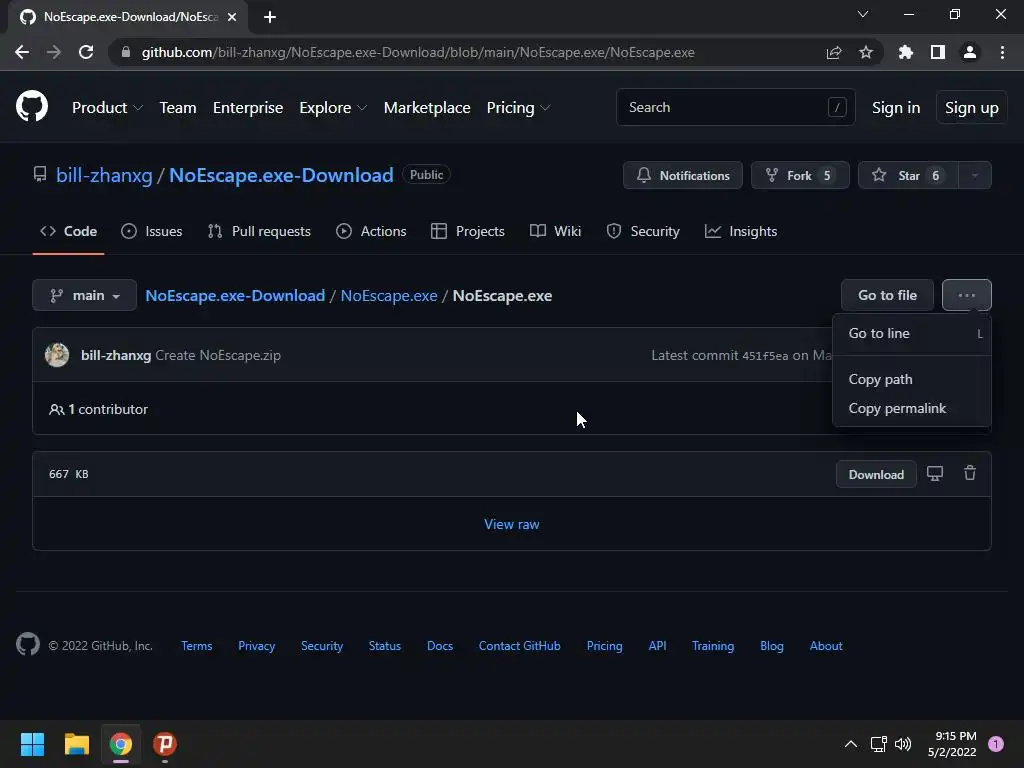
Task: Switch to the Issues tab
Action: tap(152, 231)
